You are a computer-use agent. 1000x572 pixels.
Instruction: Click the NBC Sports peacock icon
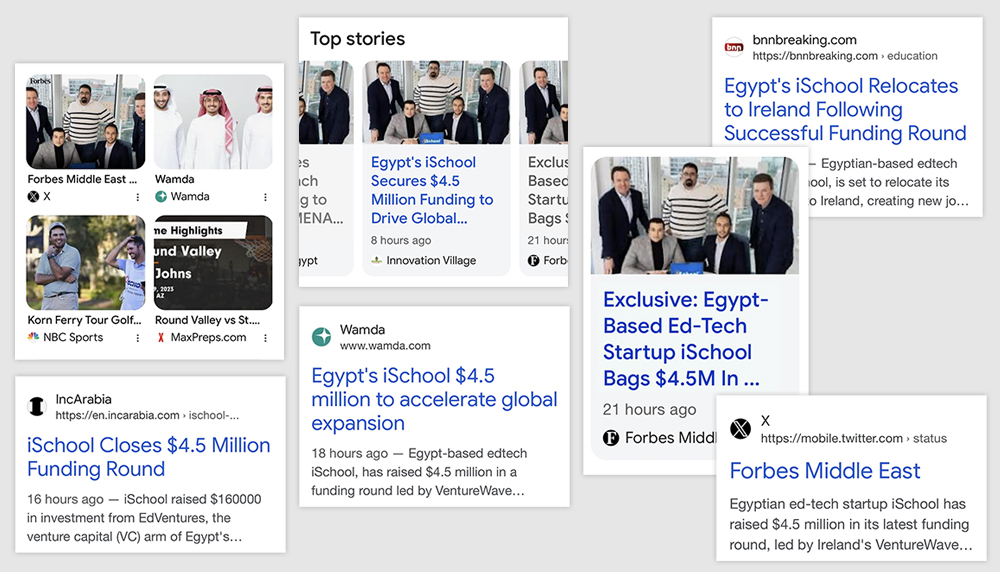[x=33, y=337]
